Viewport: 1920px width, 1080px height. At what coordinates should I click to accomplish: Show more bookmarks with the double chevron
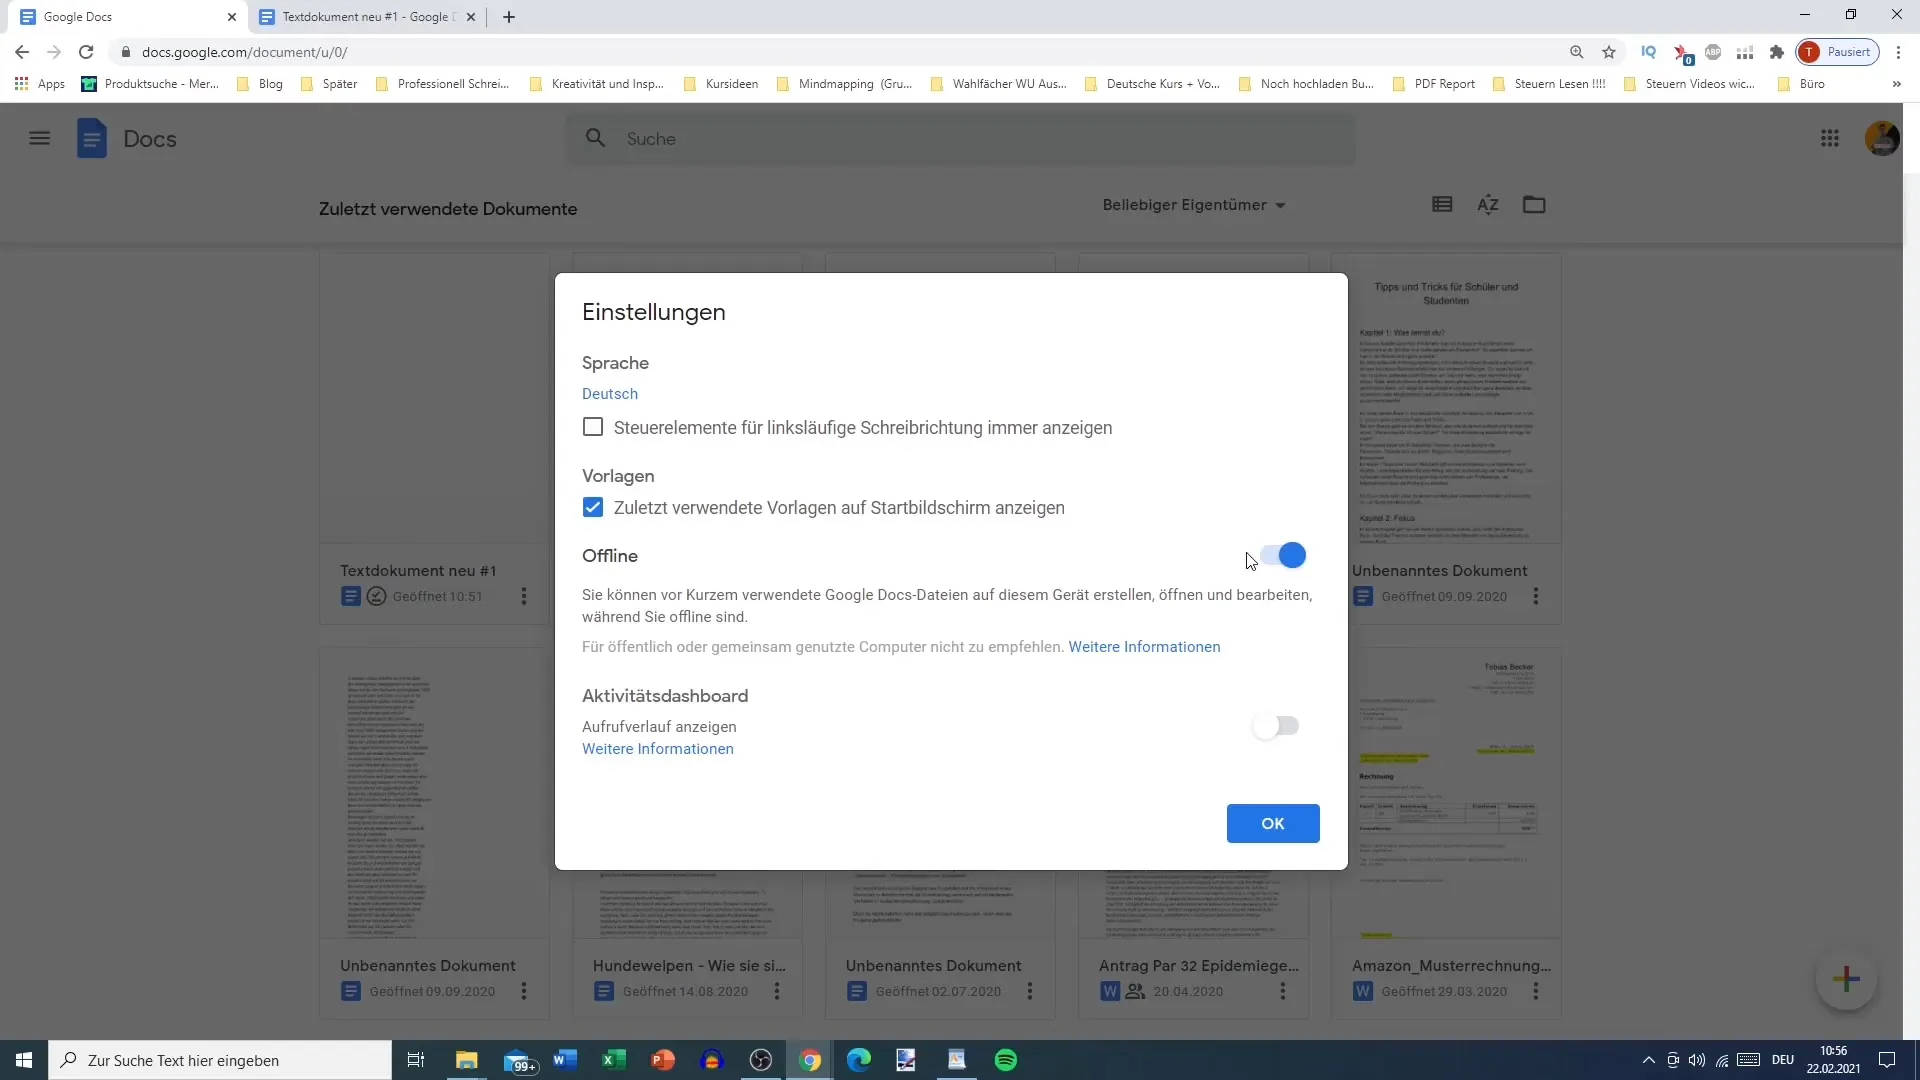1897,84
